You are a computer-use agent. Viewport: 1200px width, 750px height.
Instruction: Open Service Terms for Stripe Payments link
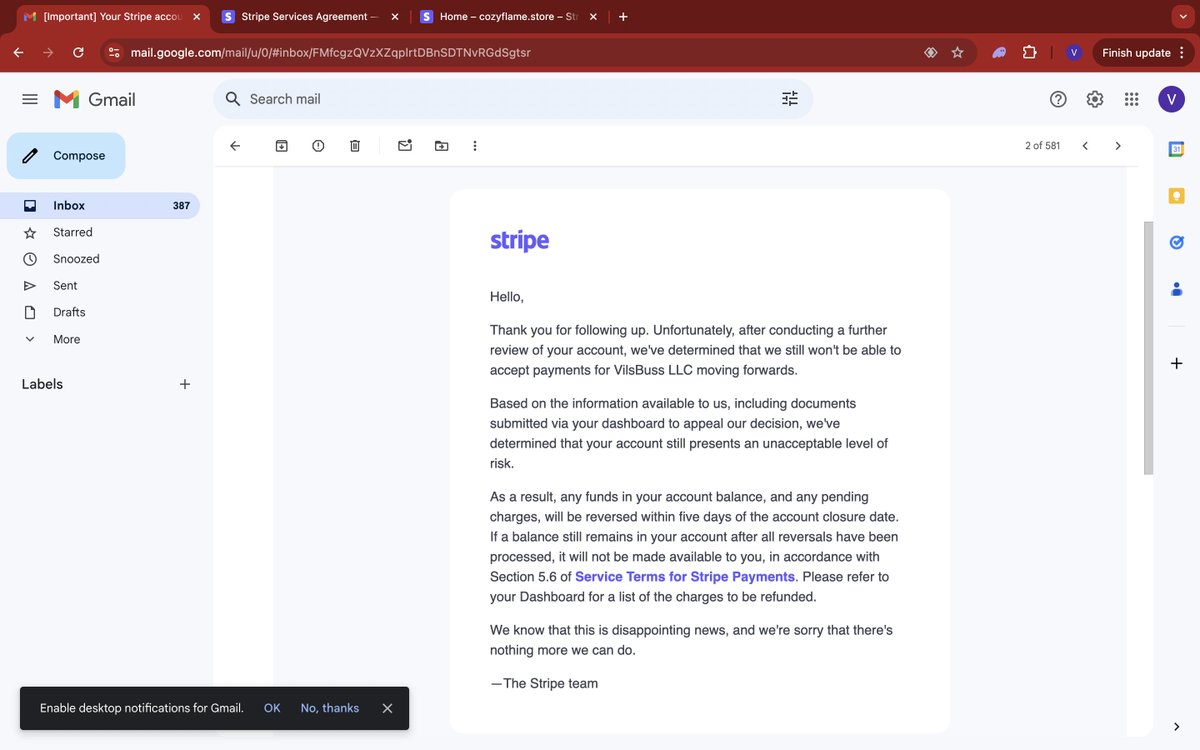(x=685, y=577)
